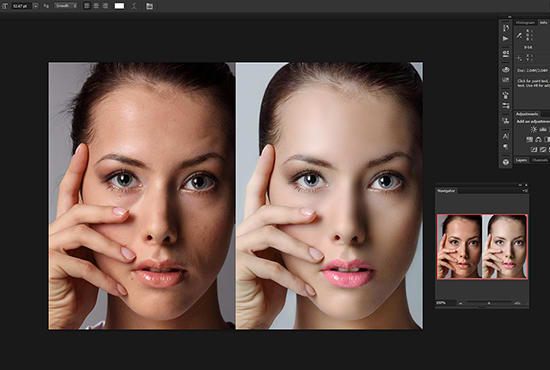Screen dimensions: 550x370
Task: Open the Paragraph panel icon in dock
Action: [x=505, y=147]
